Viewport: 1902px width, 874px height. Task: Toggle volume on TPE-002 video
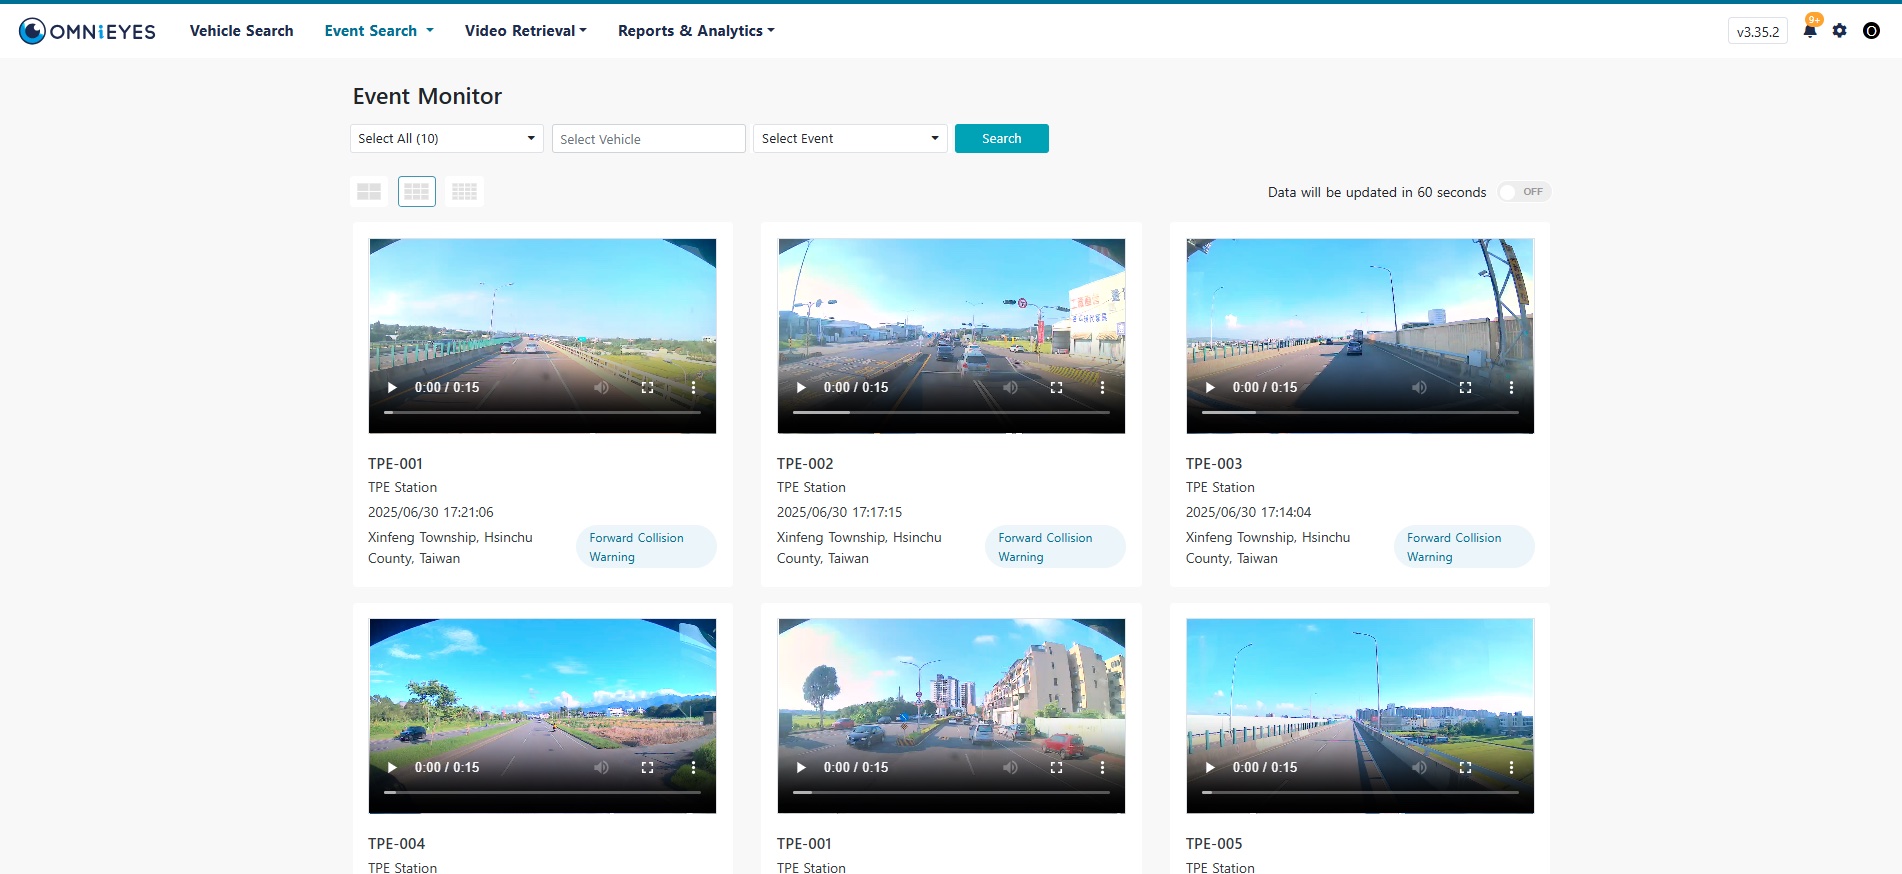tap(1010, 387)
